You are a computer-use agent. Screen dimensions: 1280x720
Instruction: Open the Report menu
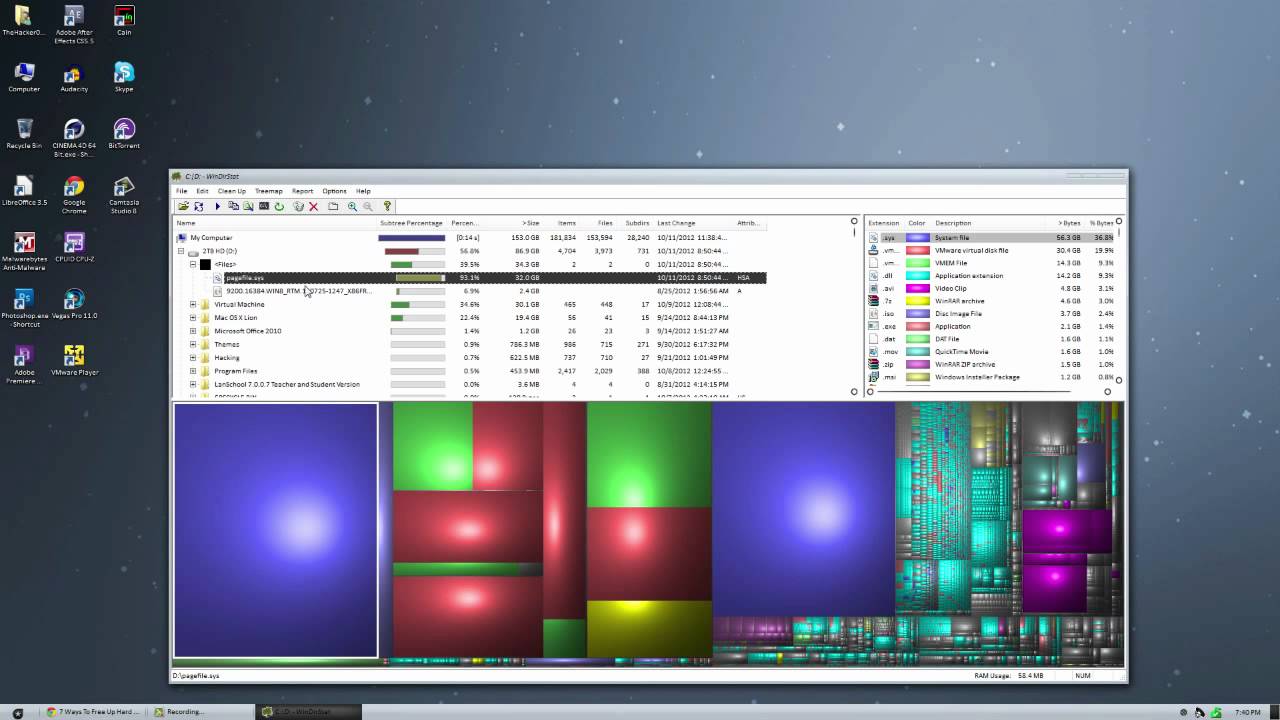[302, 191]
